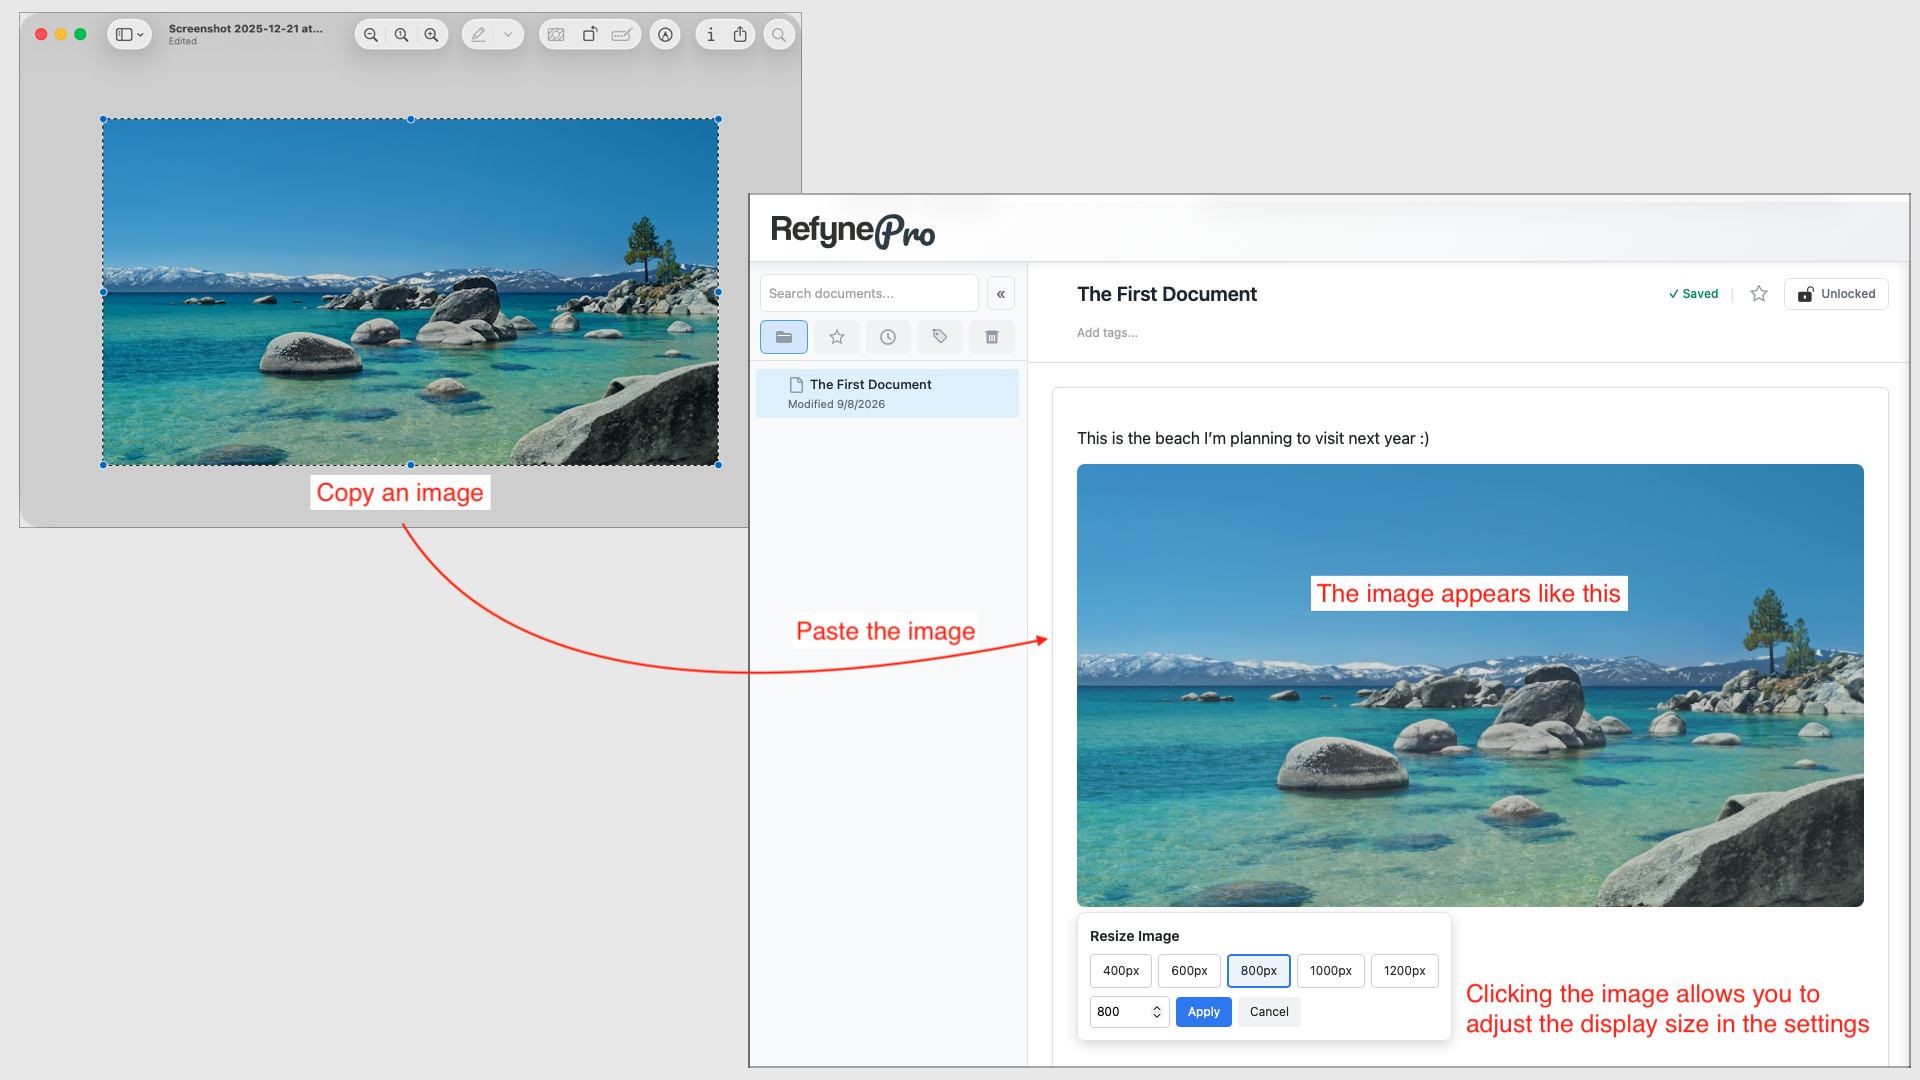Focus the Search documents field

tap(869, 293)
